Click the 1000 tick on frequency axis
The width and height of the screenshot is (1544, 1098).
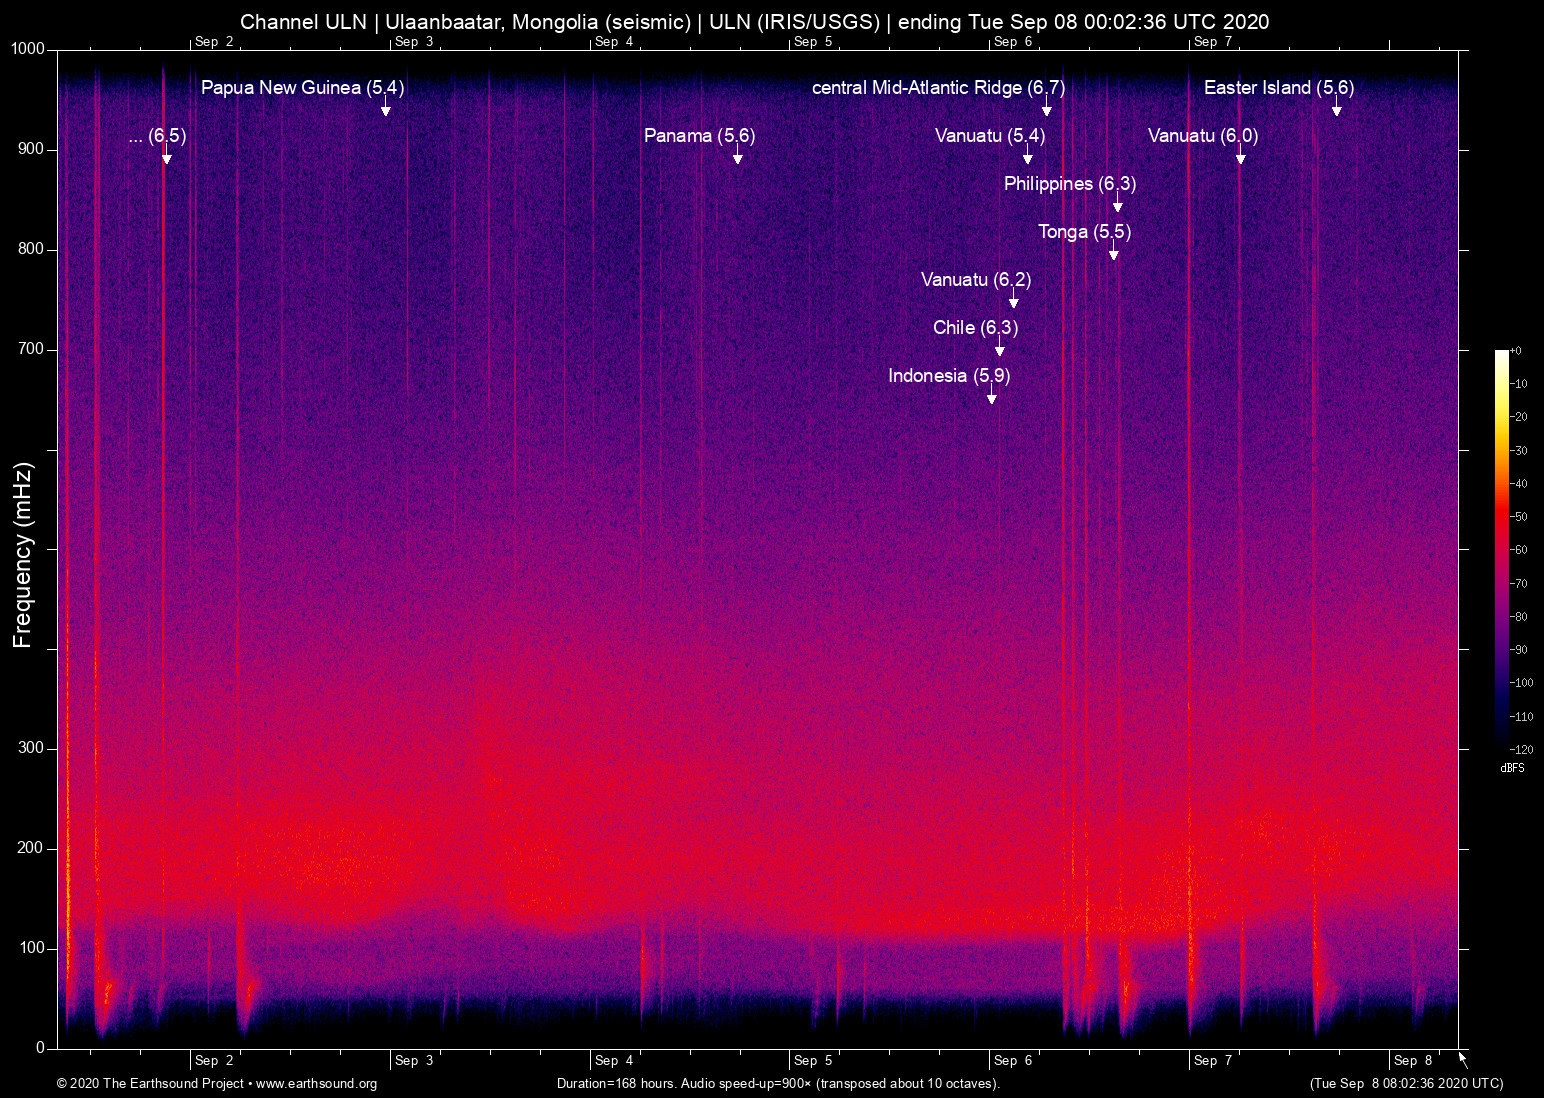28,49
